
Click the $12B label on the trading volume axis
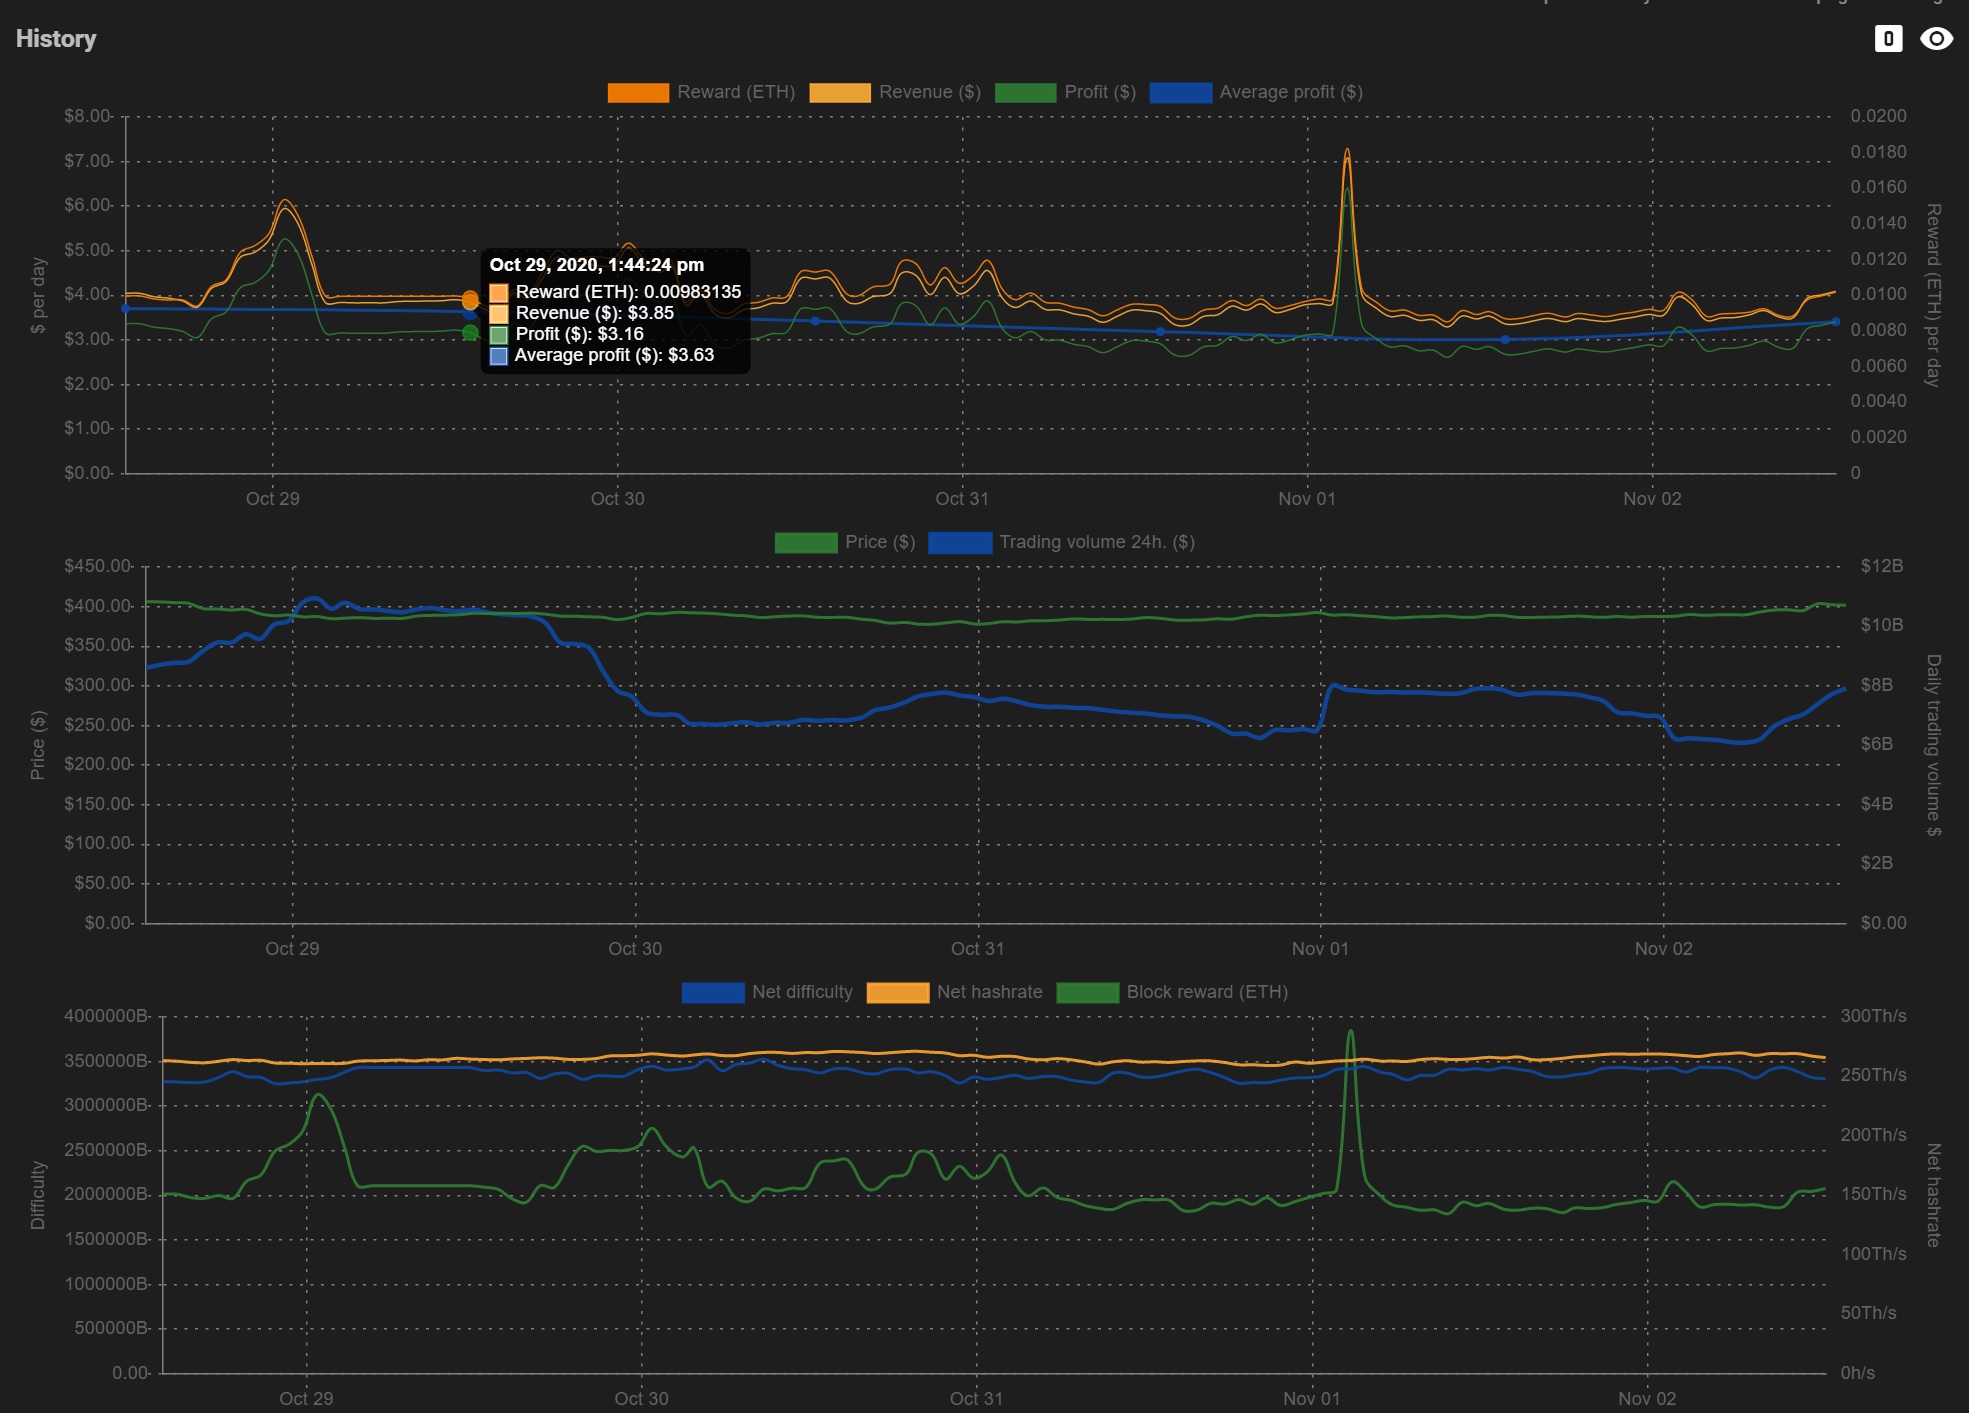(1881, 566)
